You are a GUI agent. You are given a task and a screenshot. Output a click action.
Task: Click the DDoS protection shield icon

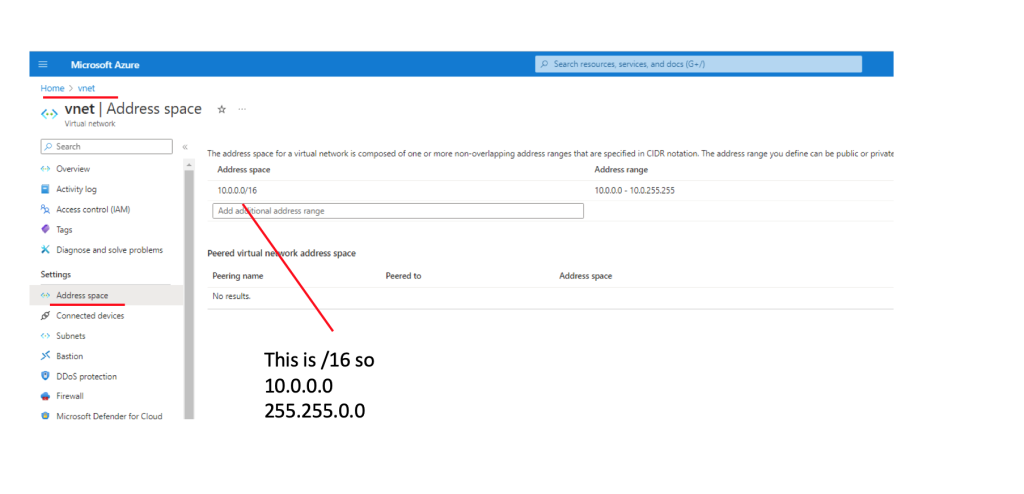tap(45, 376)
